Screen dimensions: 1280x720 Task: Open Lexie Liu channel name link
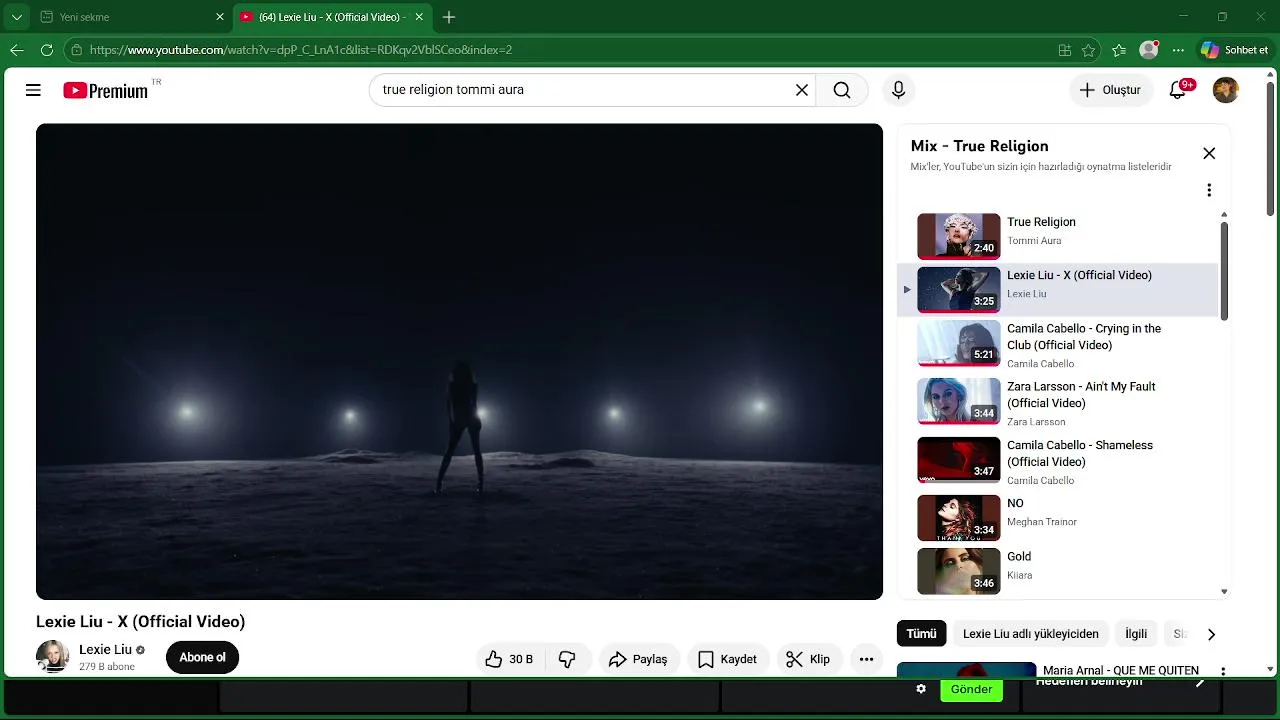tap(105, 650)
